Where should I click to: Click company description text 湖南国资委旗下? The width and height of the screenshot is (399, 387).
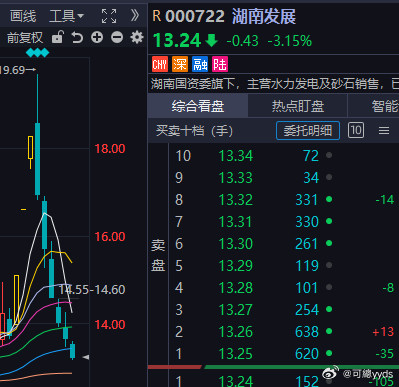click(x=193, y=84)
